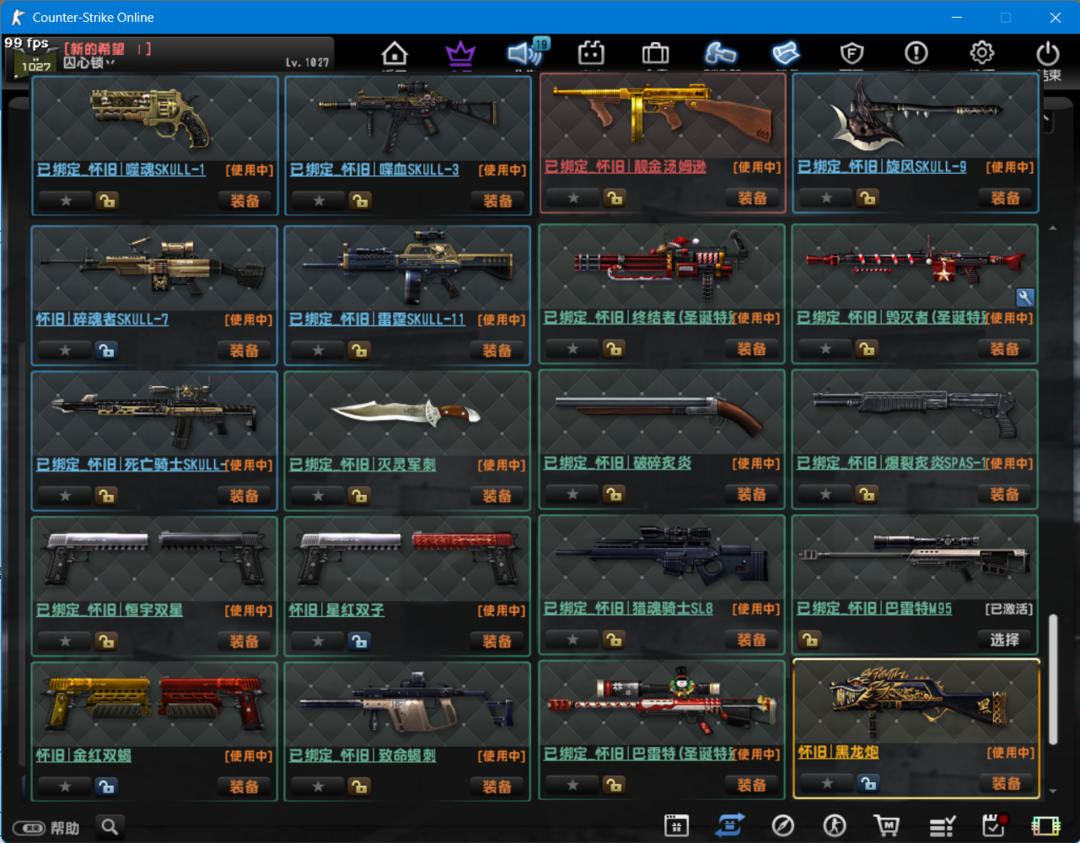The height and width of the screenshot is (843, 1080).
Task: Open the 靓金汤姆逊 item name link
Action: (x=625, y=167)
